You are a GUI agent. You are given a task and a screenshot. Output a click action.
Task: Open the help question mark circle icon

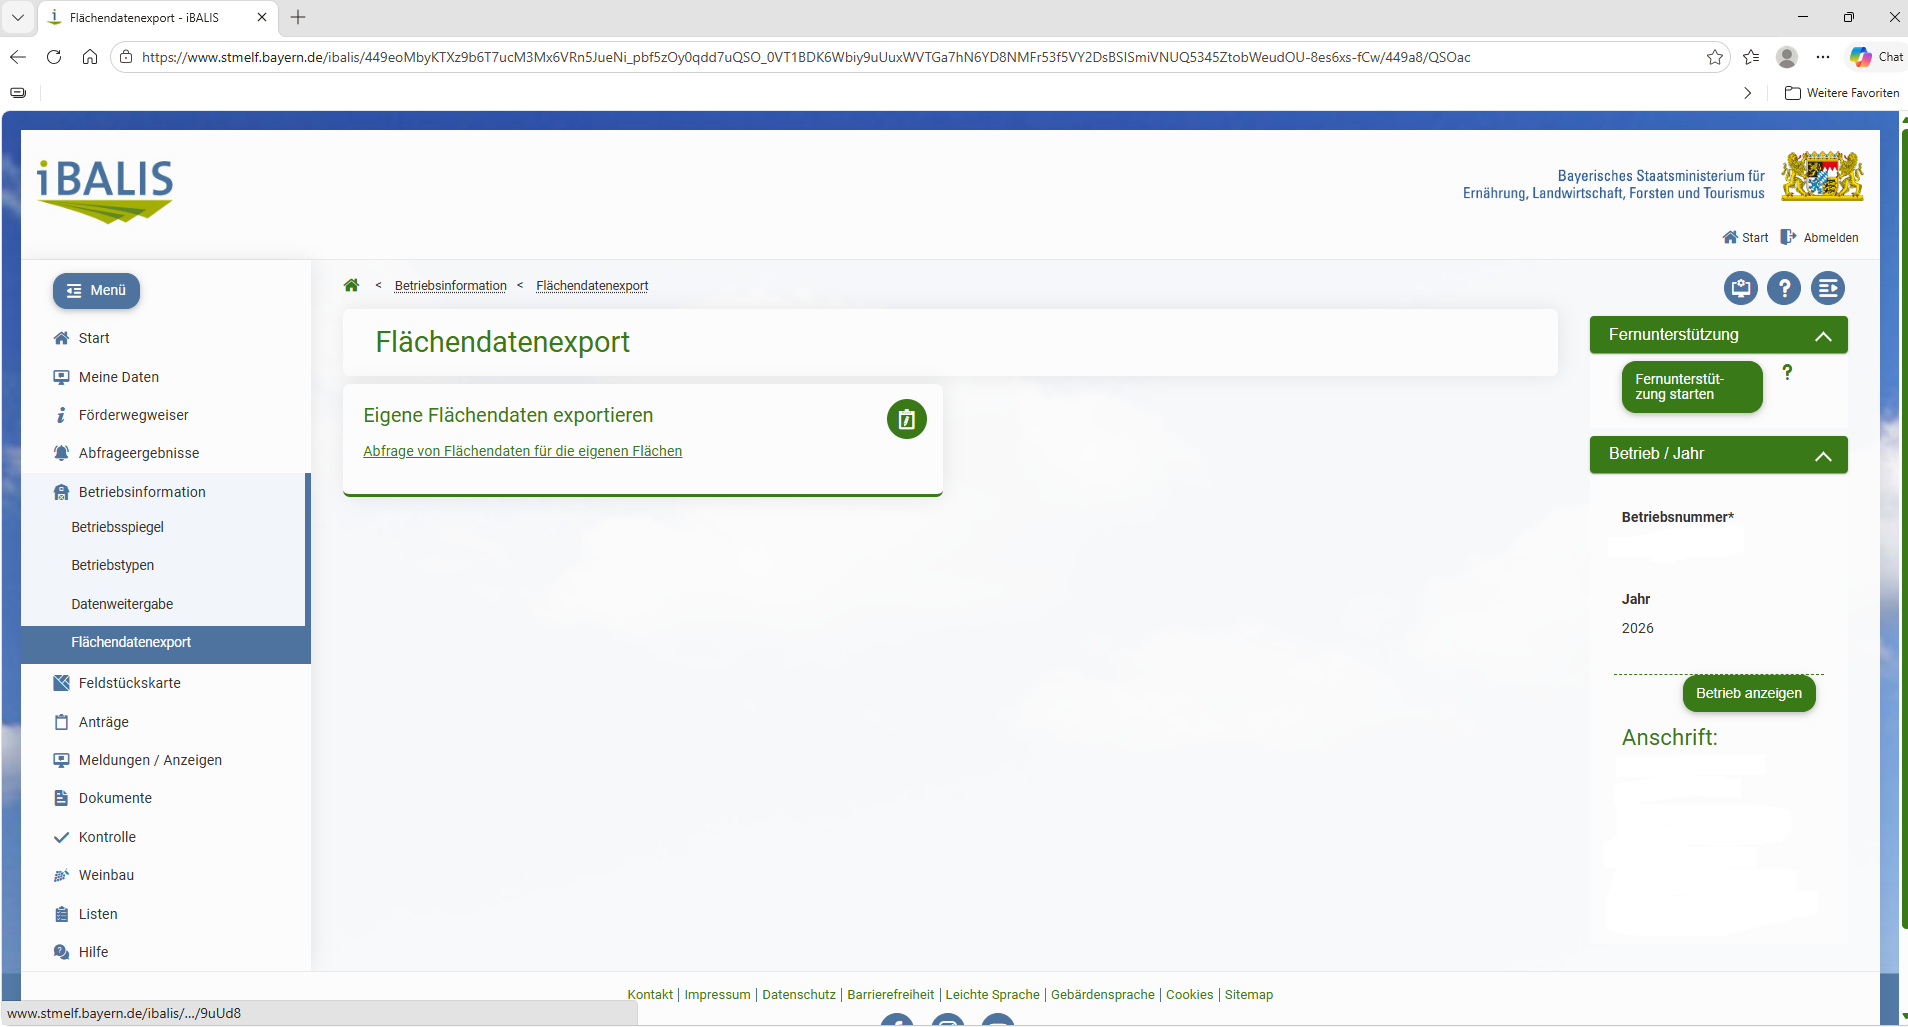(1783, 289)
